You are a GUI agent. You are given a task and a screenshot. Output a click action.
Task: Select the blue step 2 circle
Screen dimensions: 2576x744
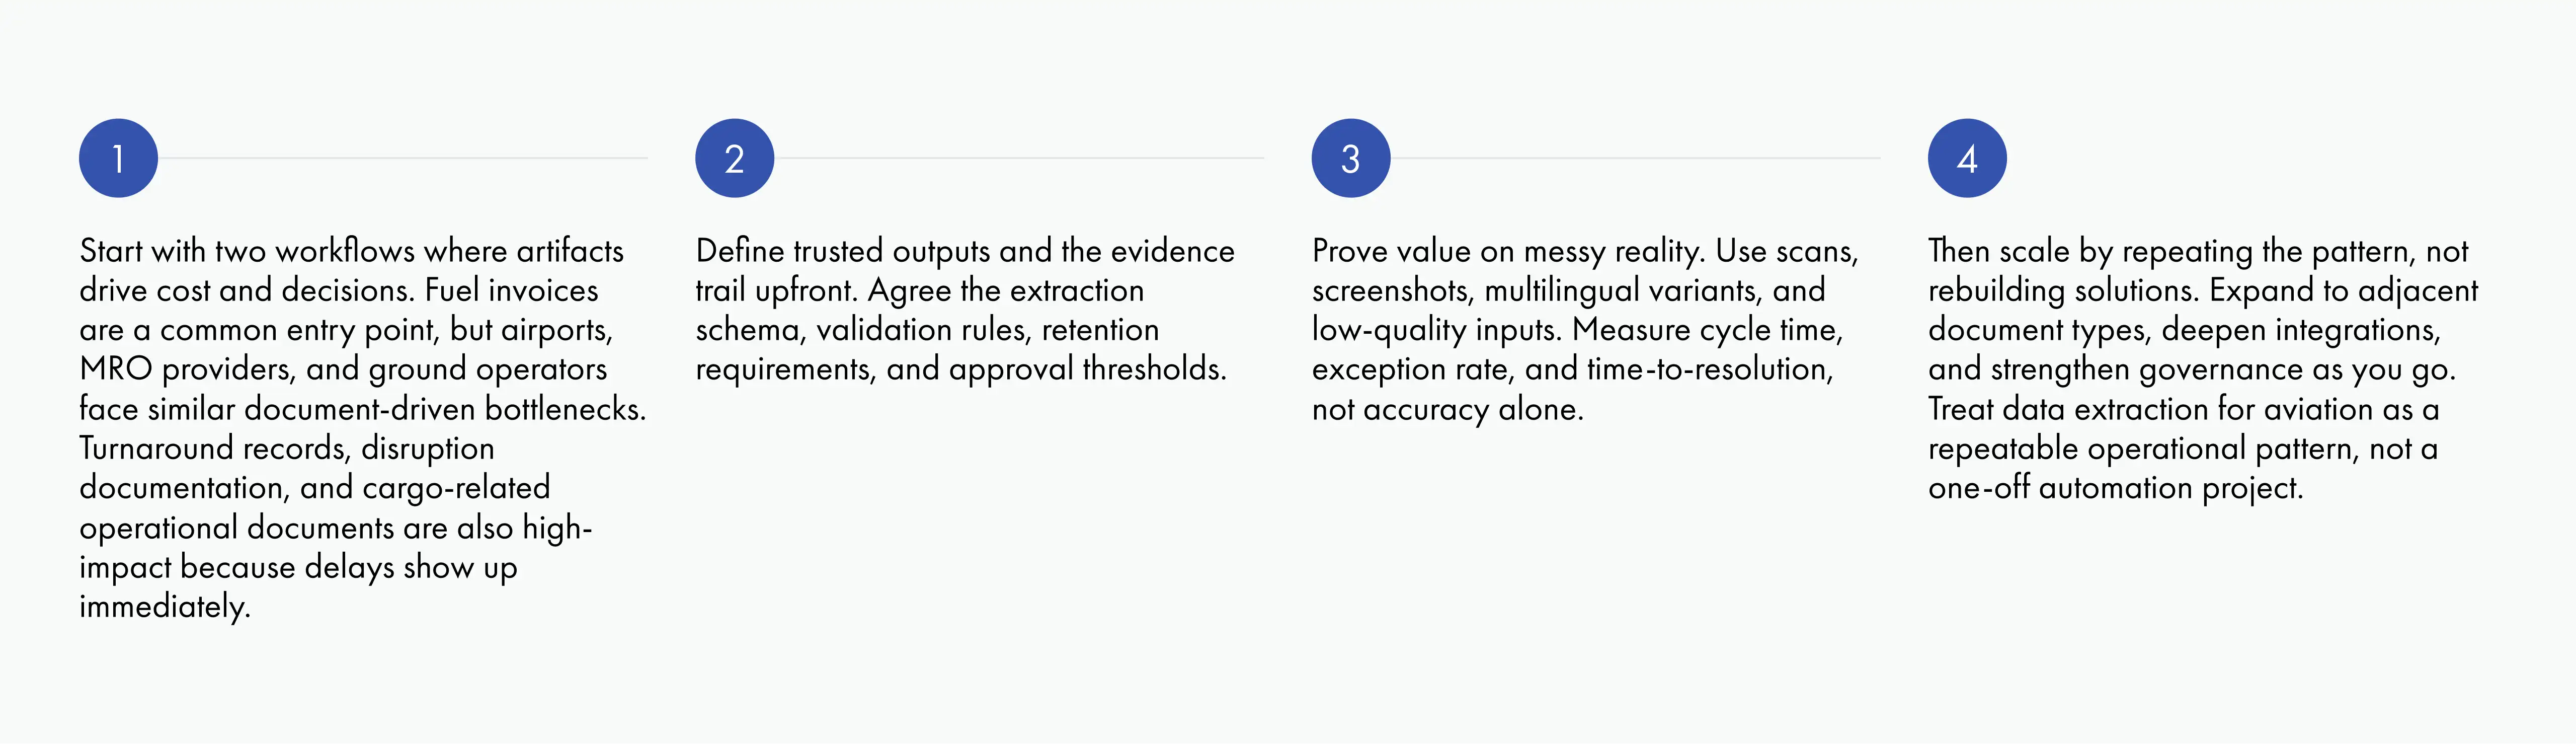[x=734, y=158]
